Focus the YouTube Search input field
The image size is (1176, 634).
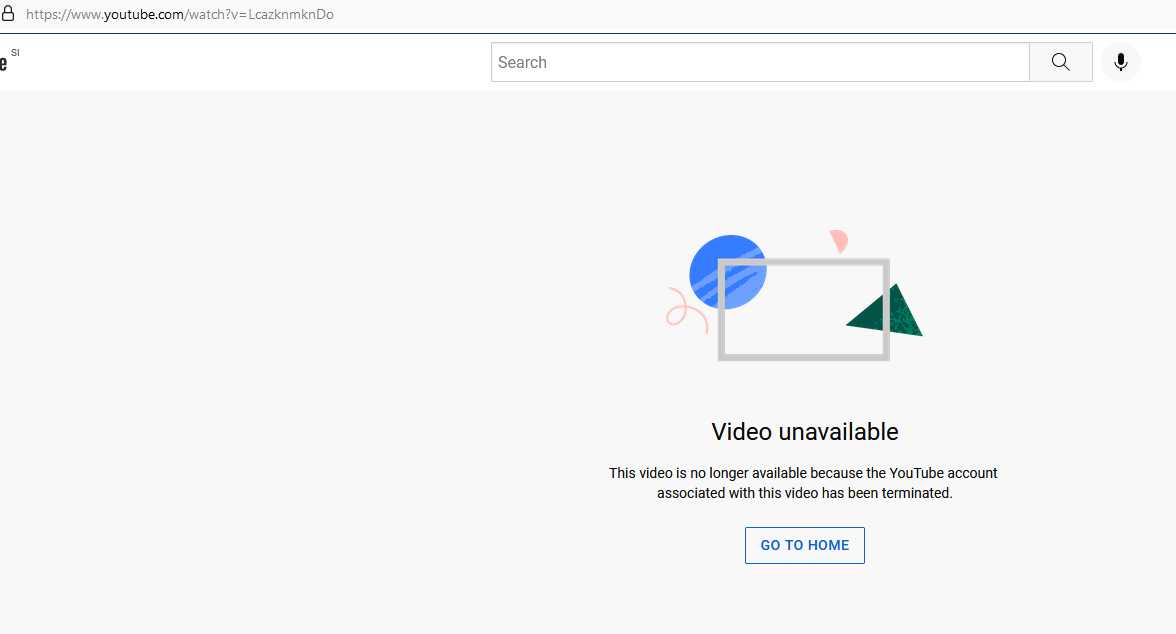(x=760, y=62)
